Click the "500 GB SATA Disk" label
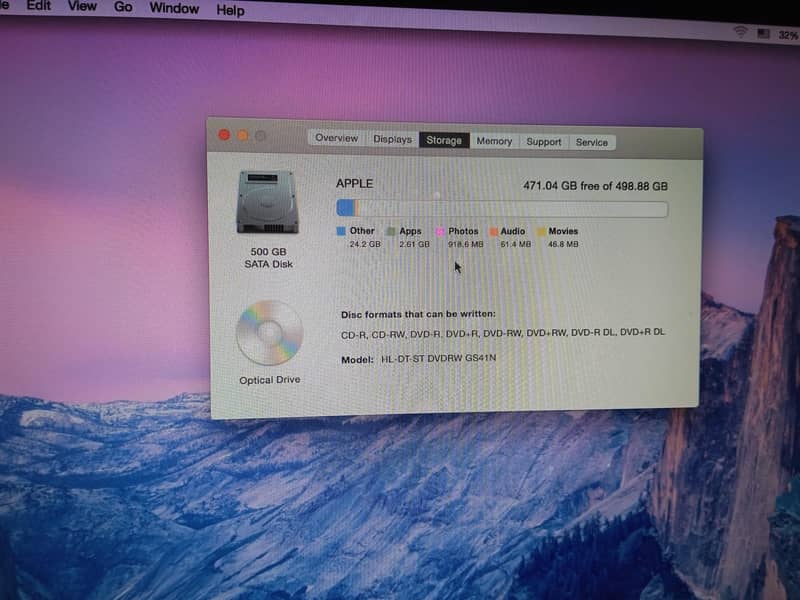800x600 pixels. tap(268, 258)
